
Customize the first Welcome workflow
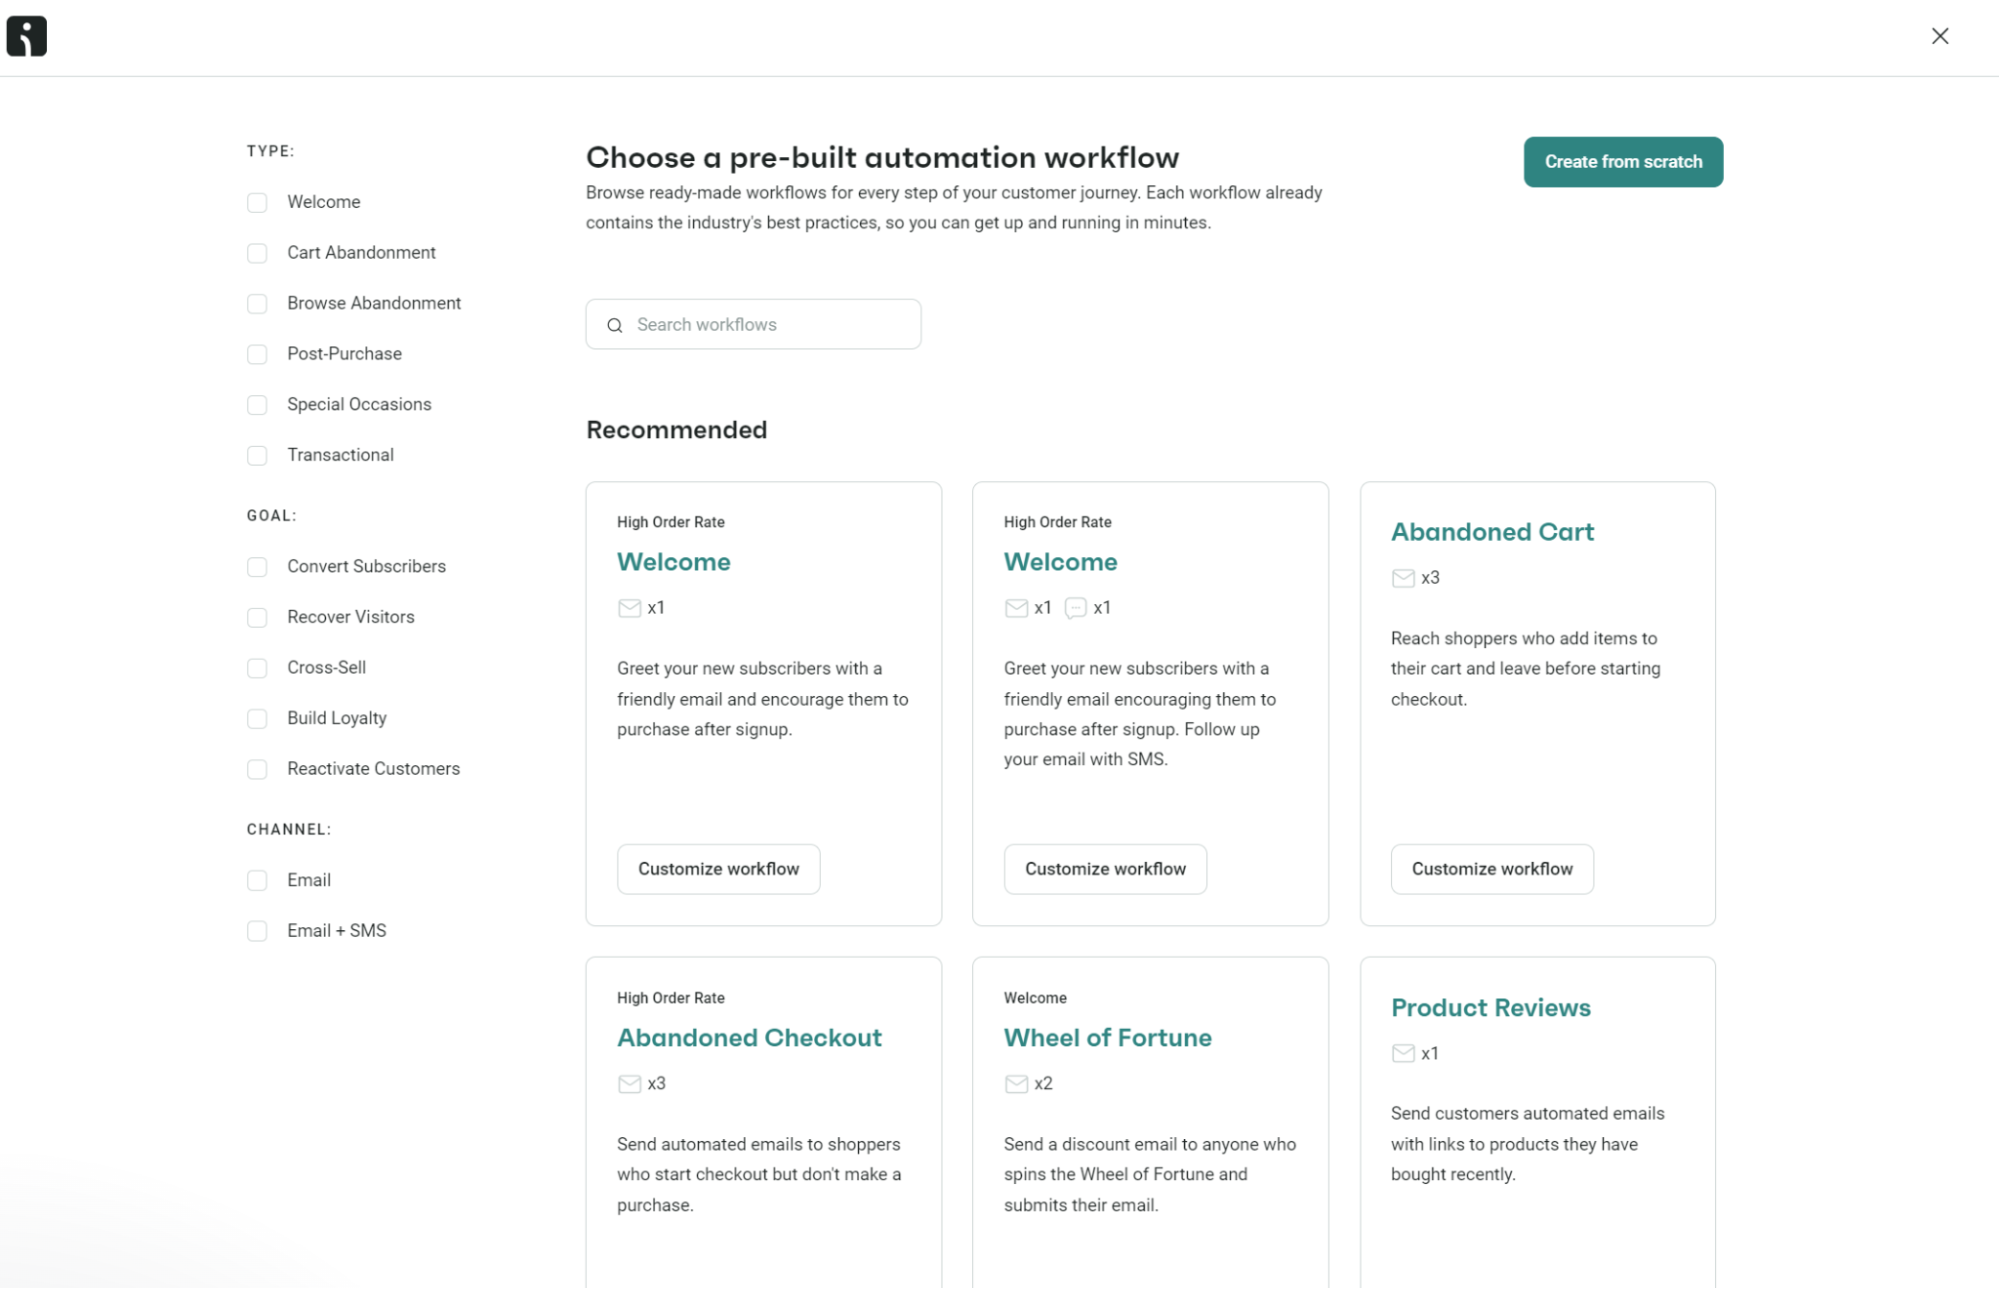[718, 869]
